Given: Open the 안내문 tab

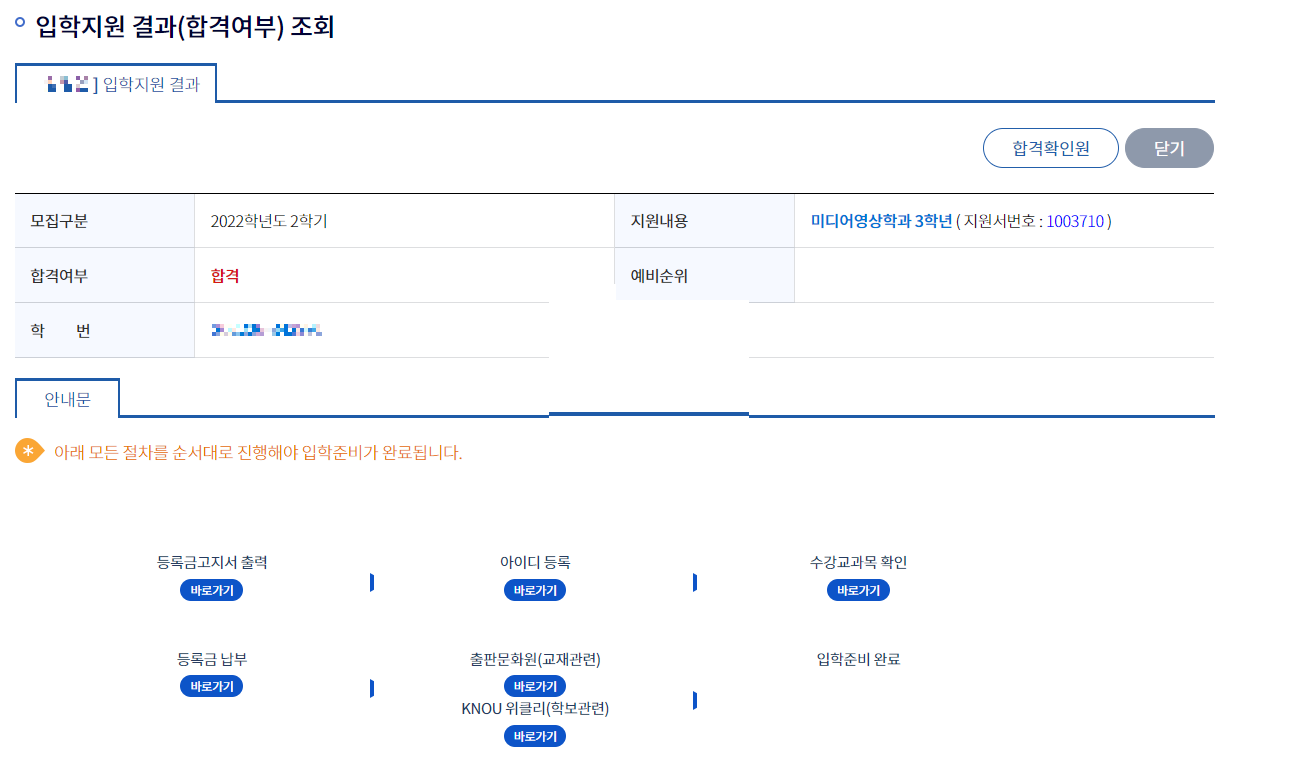Looking at the screenshot, I should coord(67,399).
